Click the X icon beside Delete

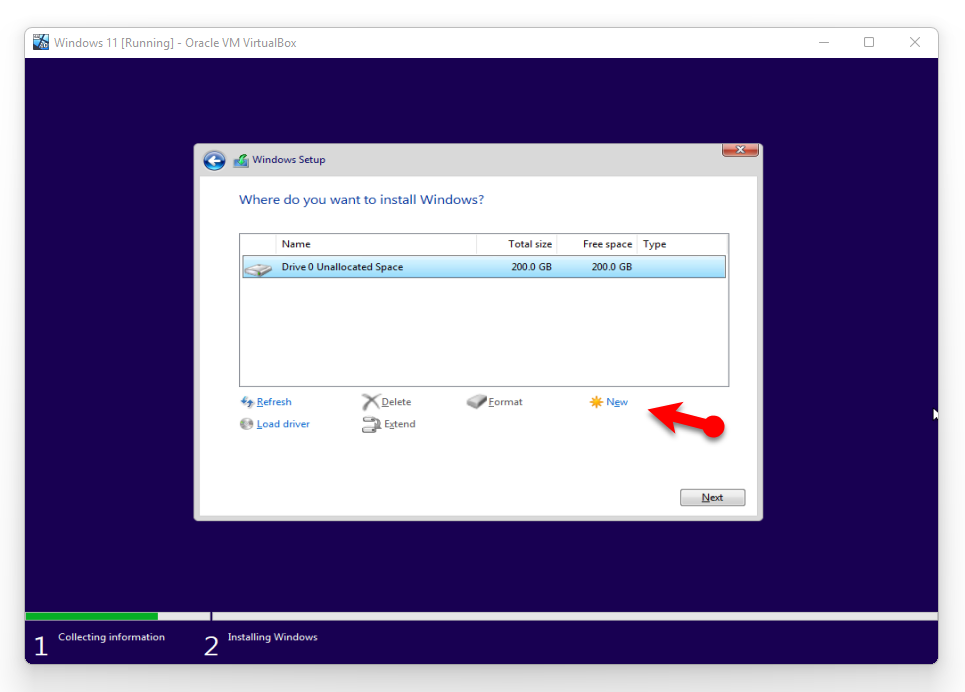click(x=370, y=402)
